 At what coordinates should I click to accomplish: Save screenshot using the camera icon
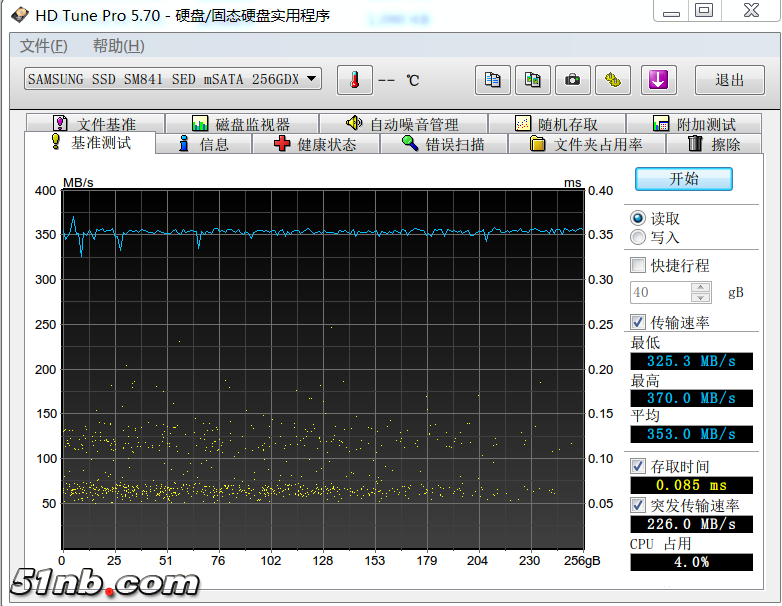click(x=572, y=80)
